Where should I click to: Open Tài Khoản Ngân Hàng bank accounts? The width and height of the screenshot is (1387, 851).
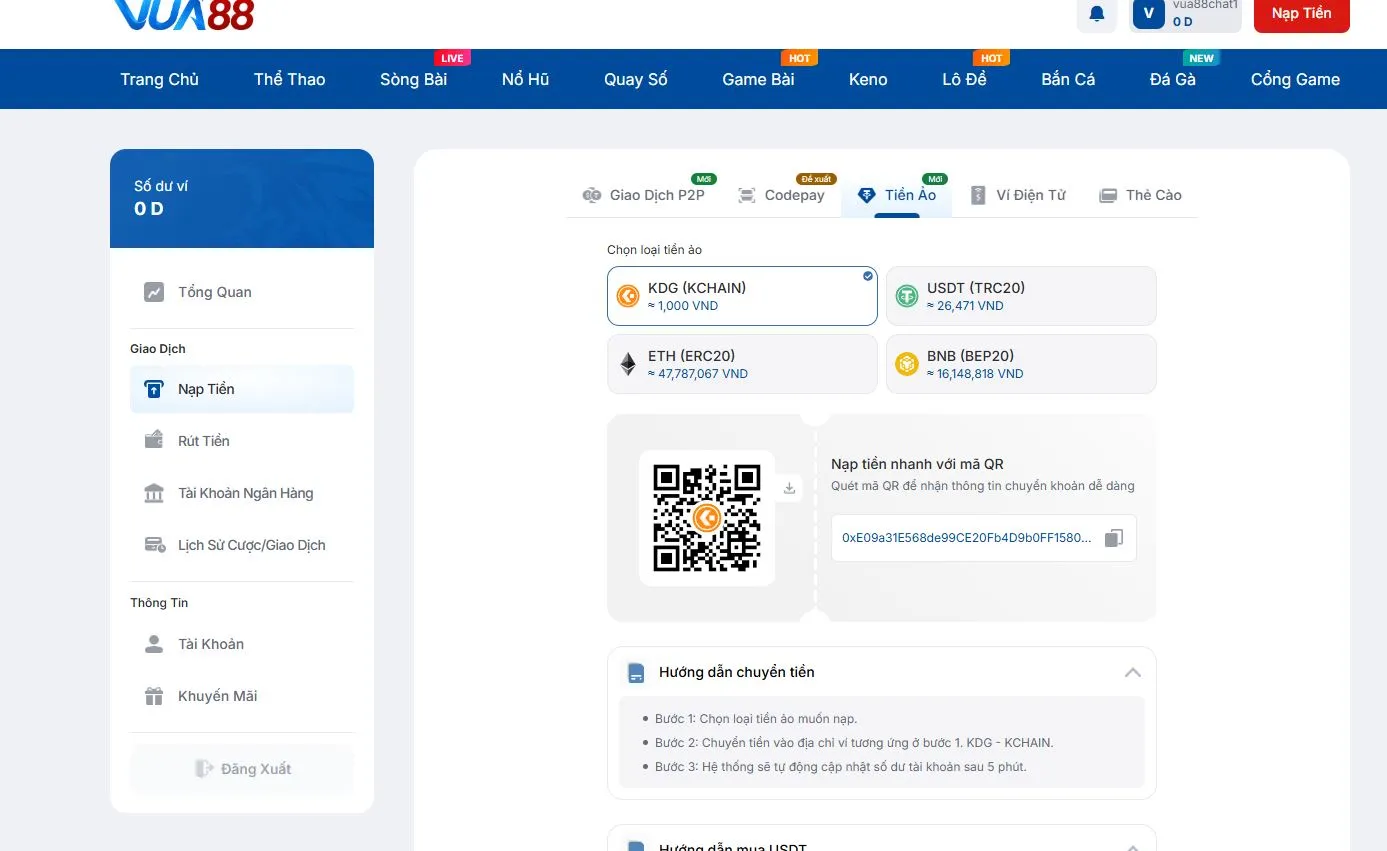pyautogui.click(x=245, y=493)
